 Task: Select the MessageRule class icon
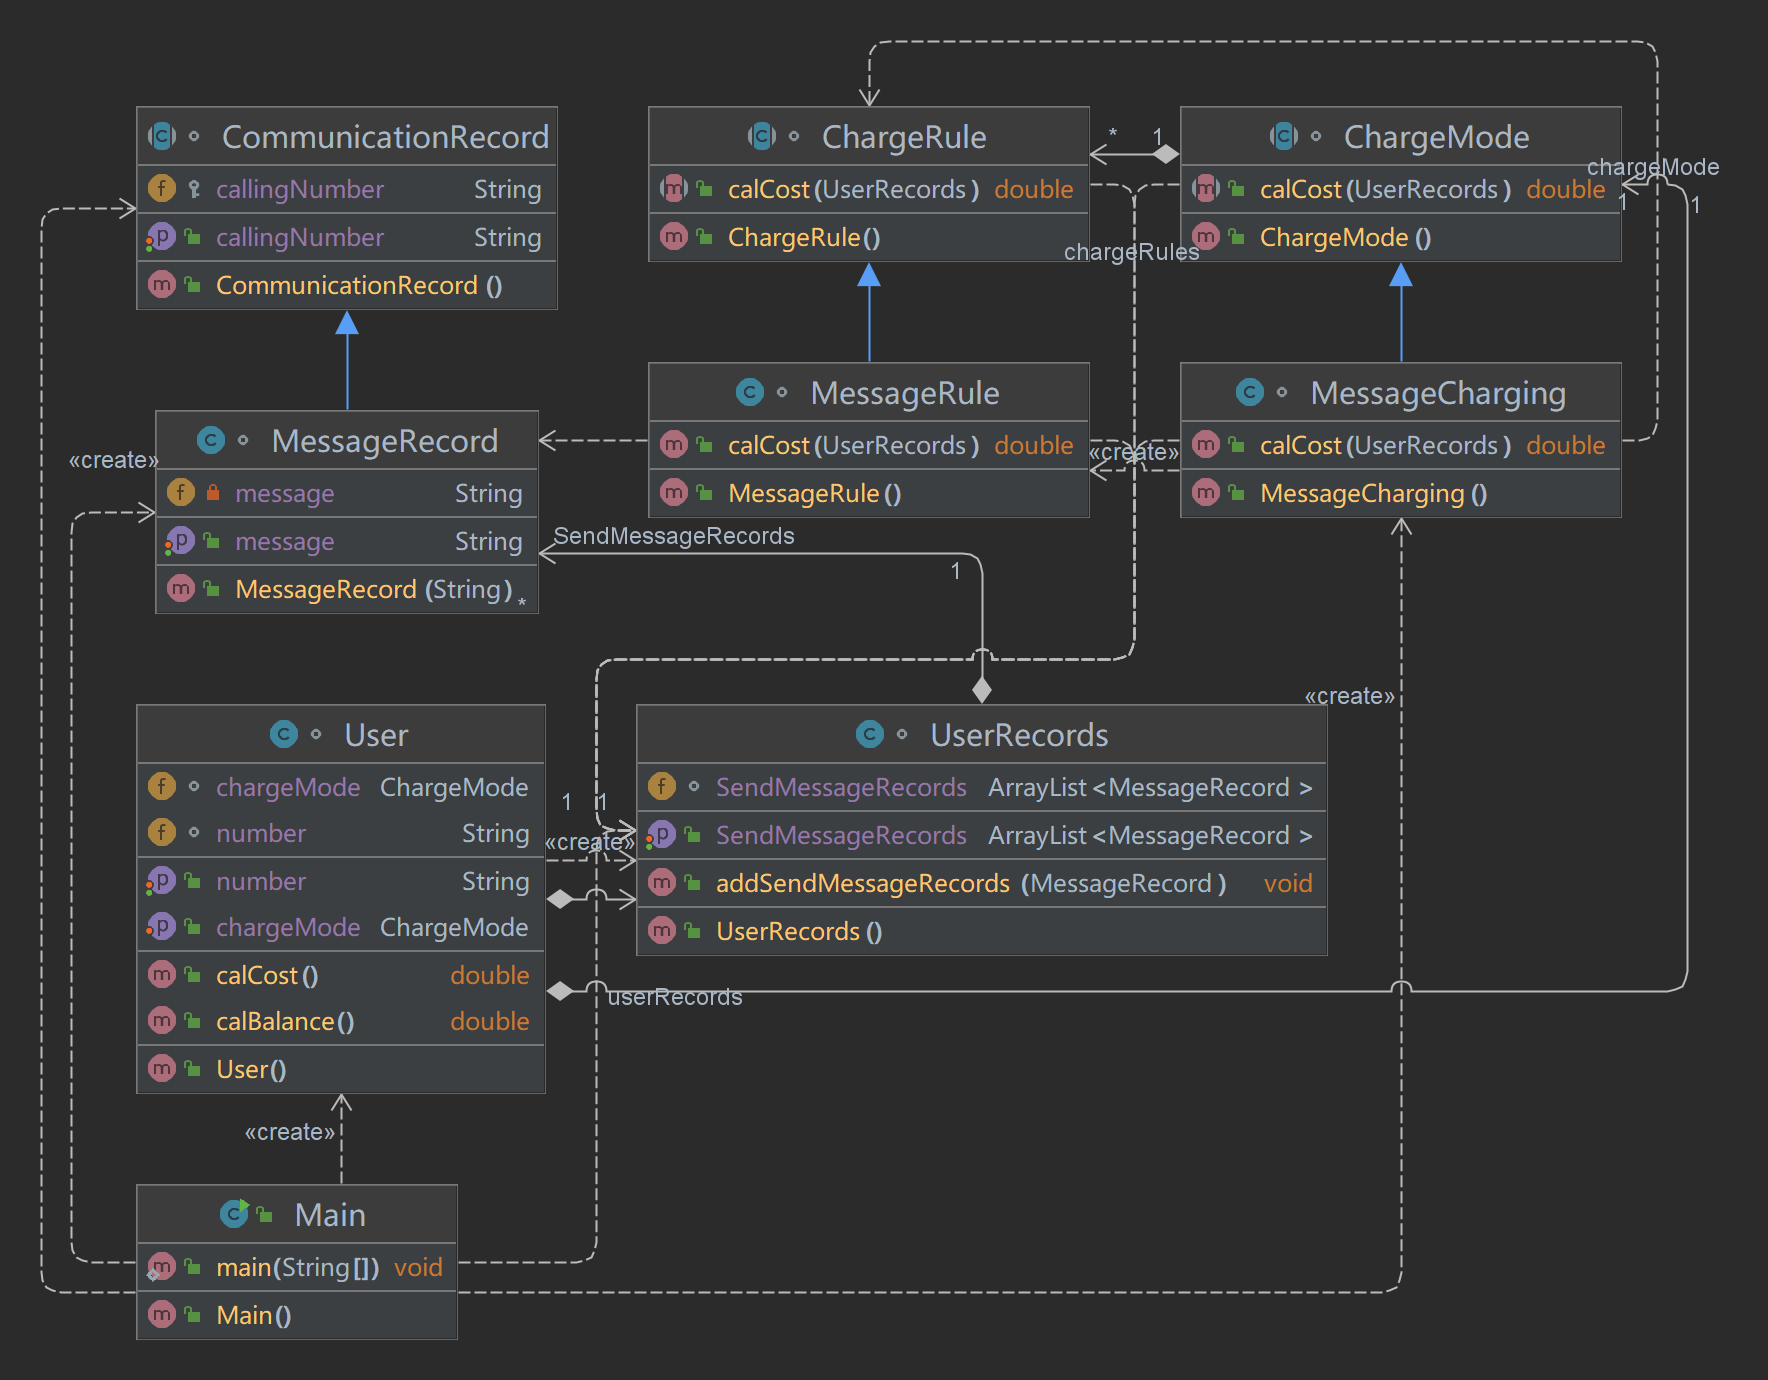pyautogui.click(x=750, y=392)
